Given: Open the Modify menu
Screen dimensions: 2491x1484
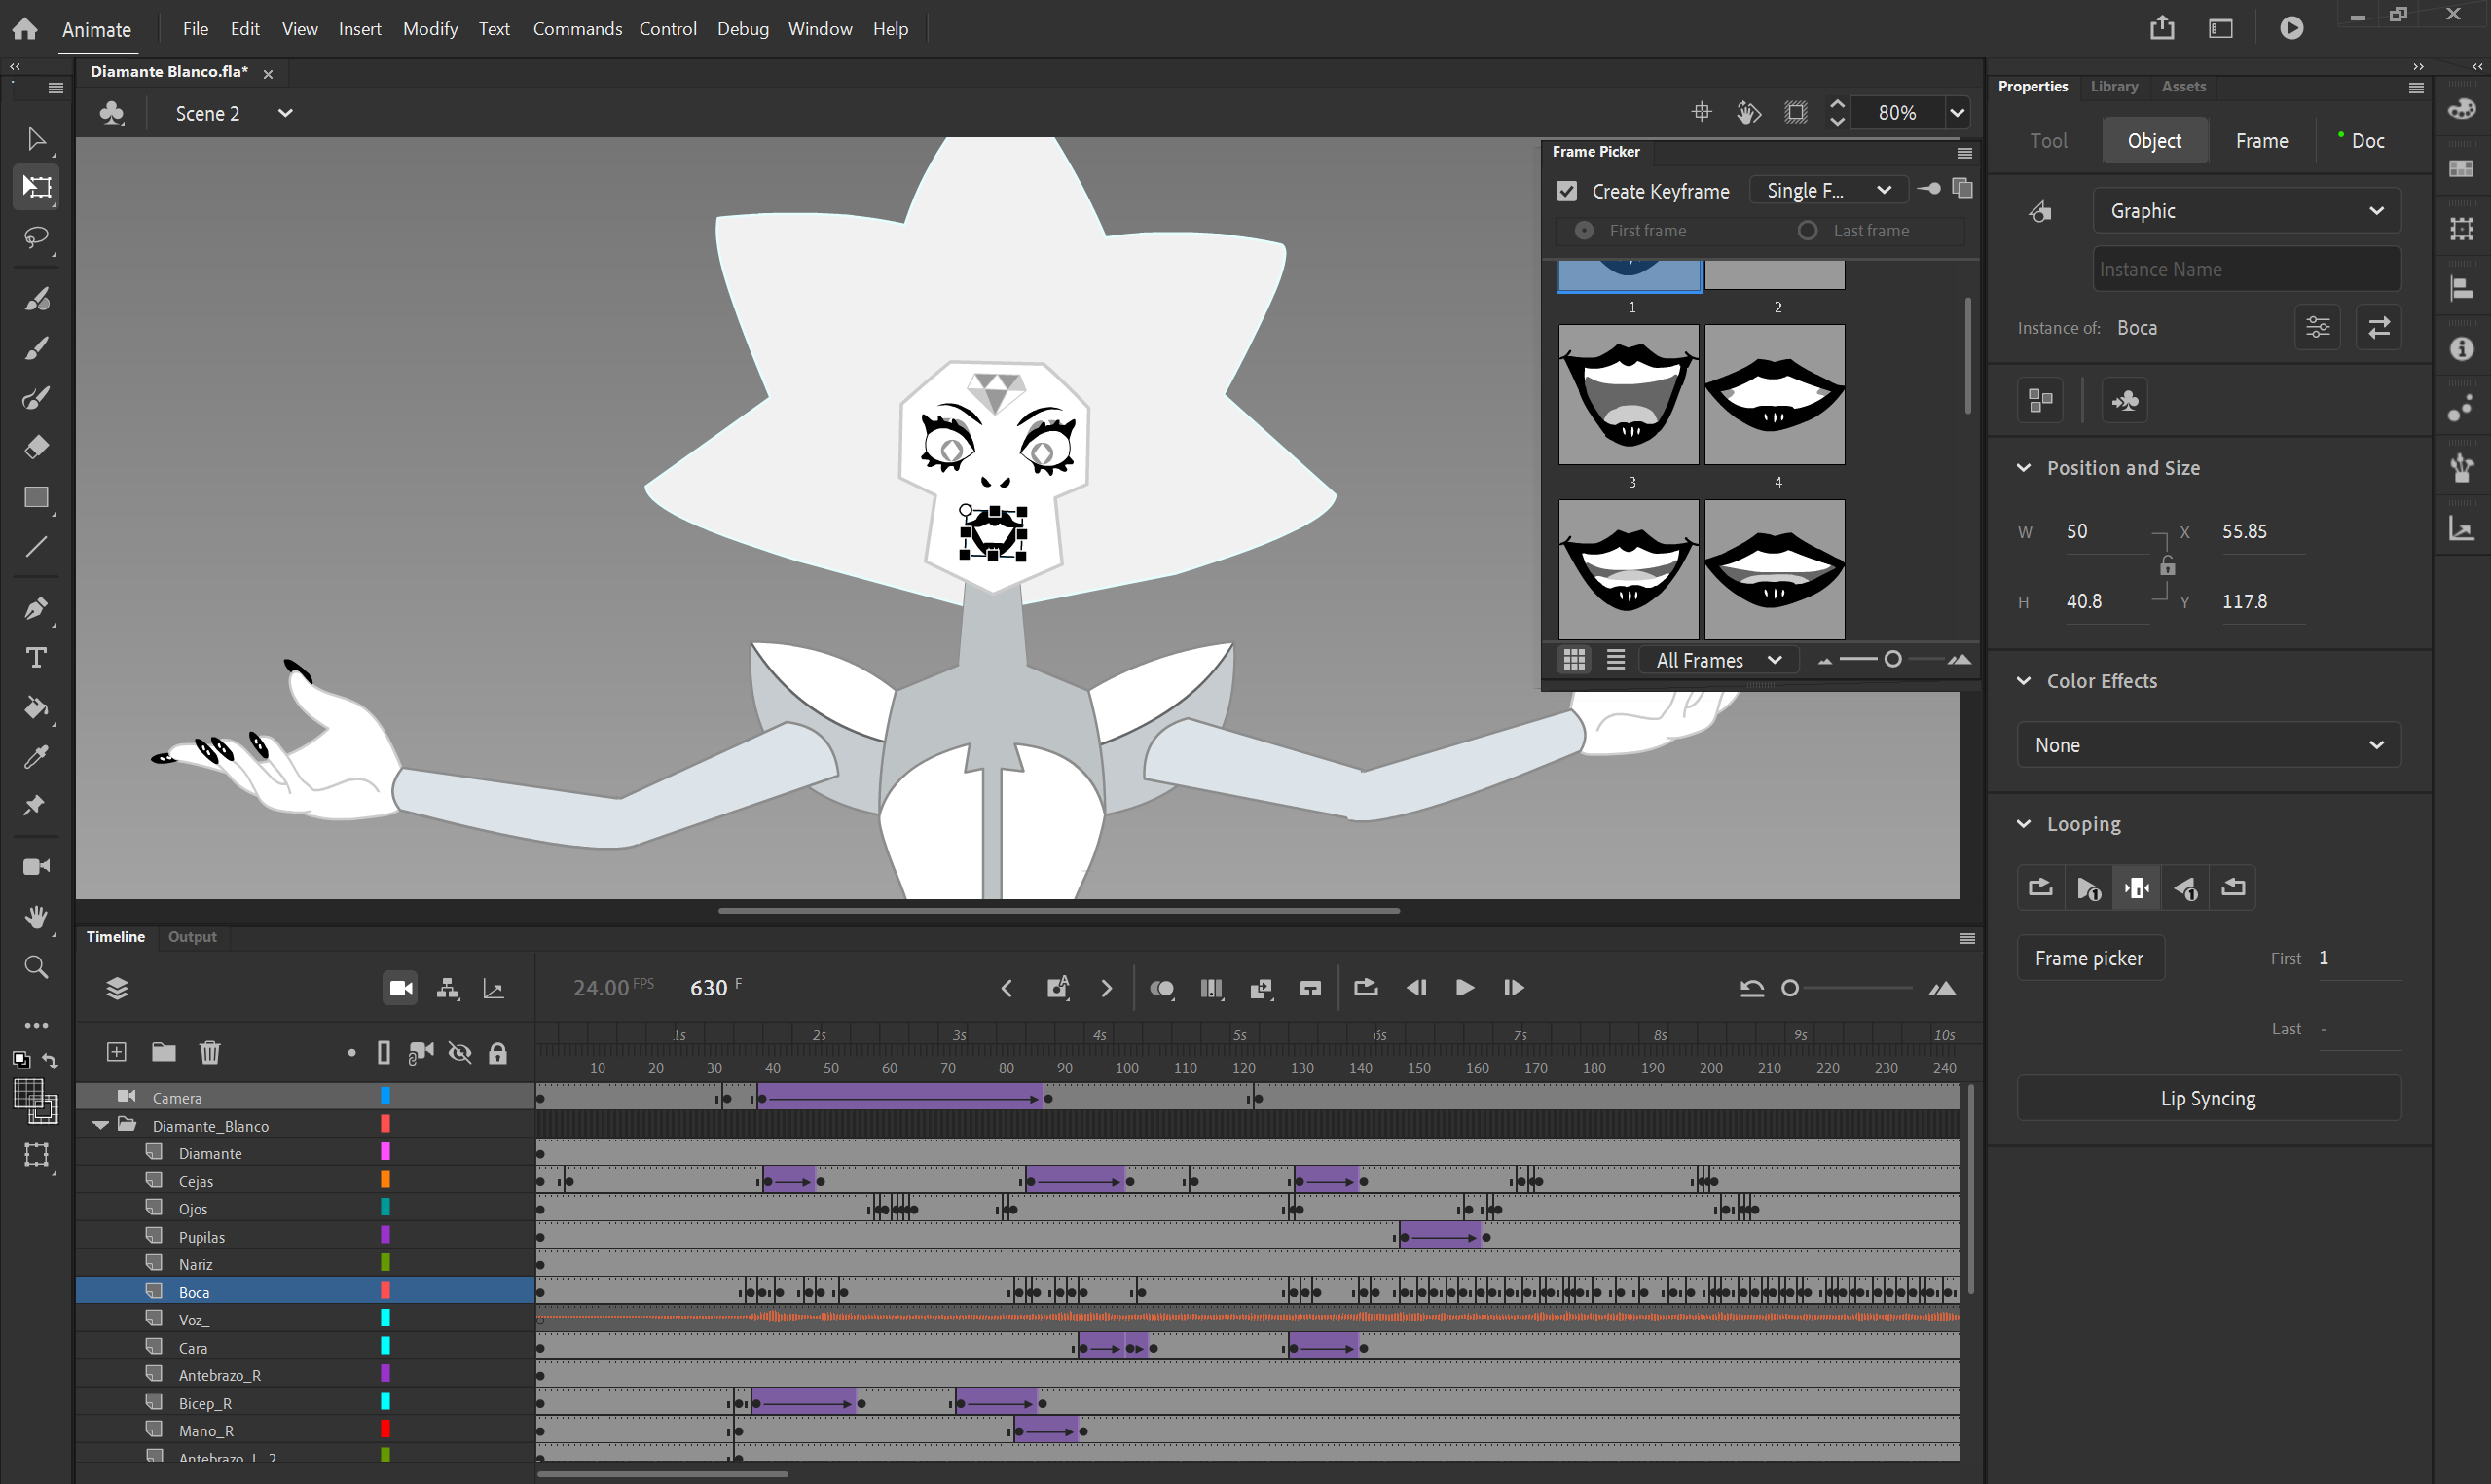Looking at the screenshot, I should click(430, 29).
